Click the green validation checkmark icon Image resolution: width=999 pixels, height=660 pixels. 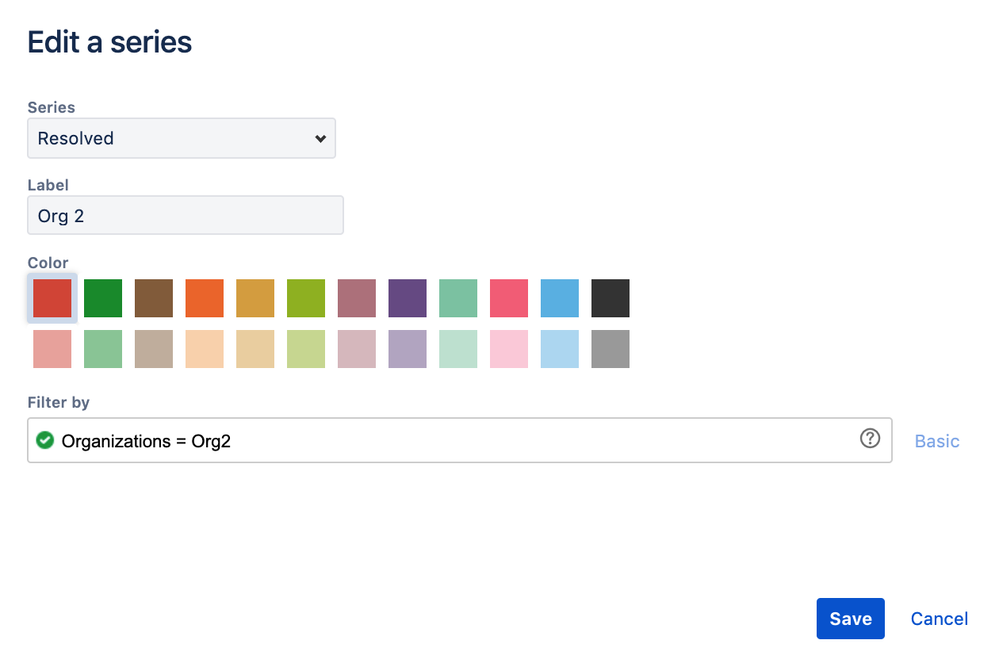[45, 440]
